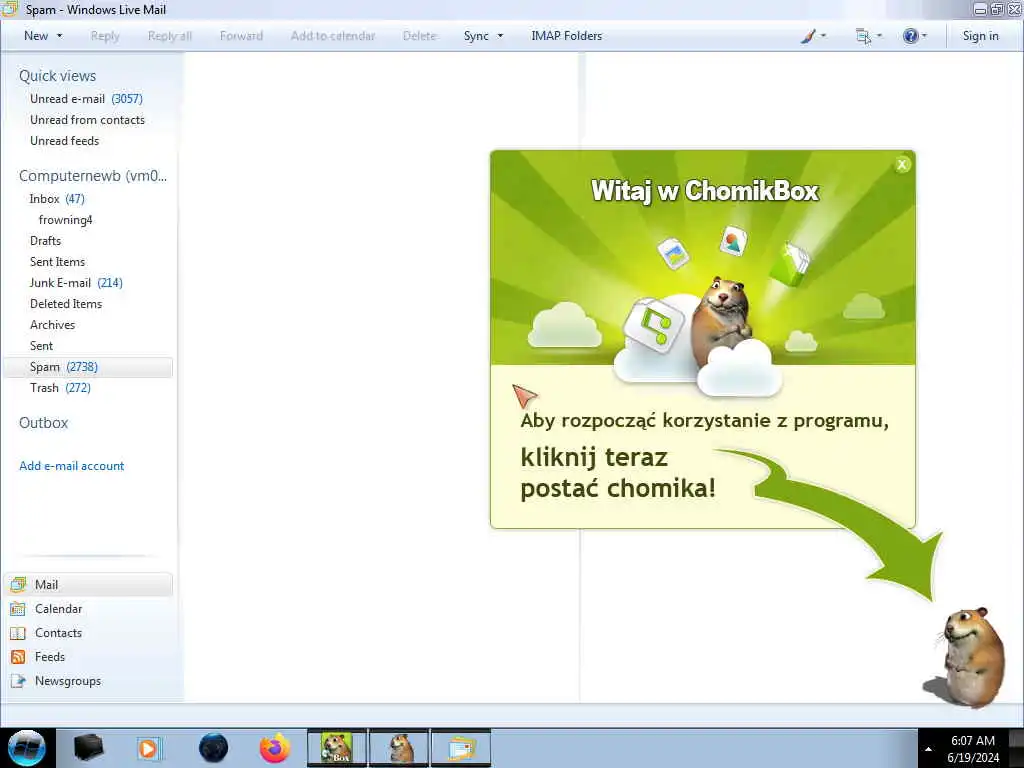Switch to ChomikBox taskbar item

337,748
